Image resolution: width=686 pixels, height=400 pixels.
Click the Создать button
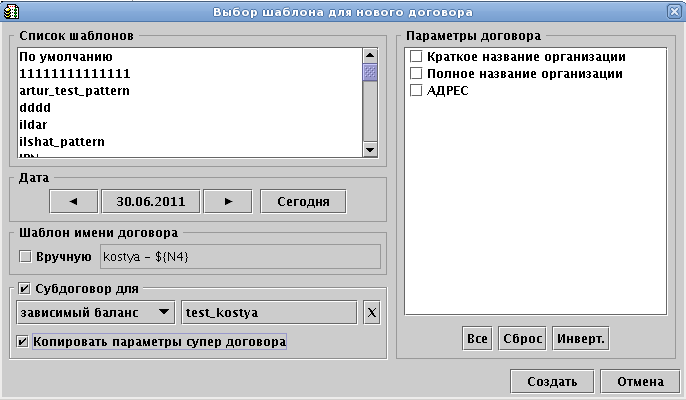point(553,381)
